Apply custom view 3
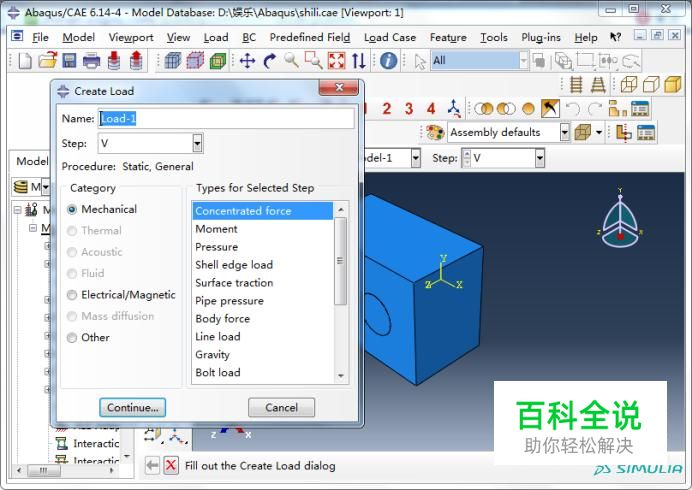The height and width of the screenshot is (490, 692). click(x=409, y=109)
